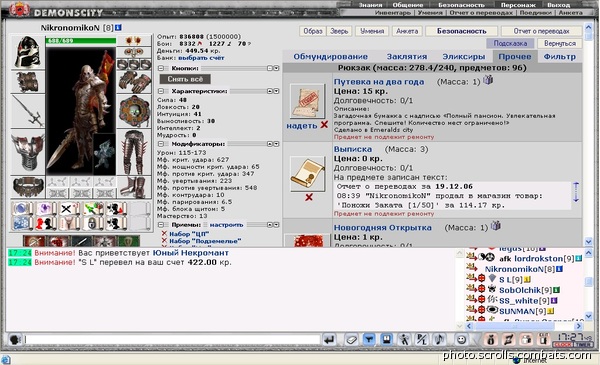Image resolution: width=600 pixels, height=365 pixels.
Task: Click the skull shield equipment slot
Action: [x=134, y=111]
